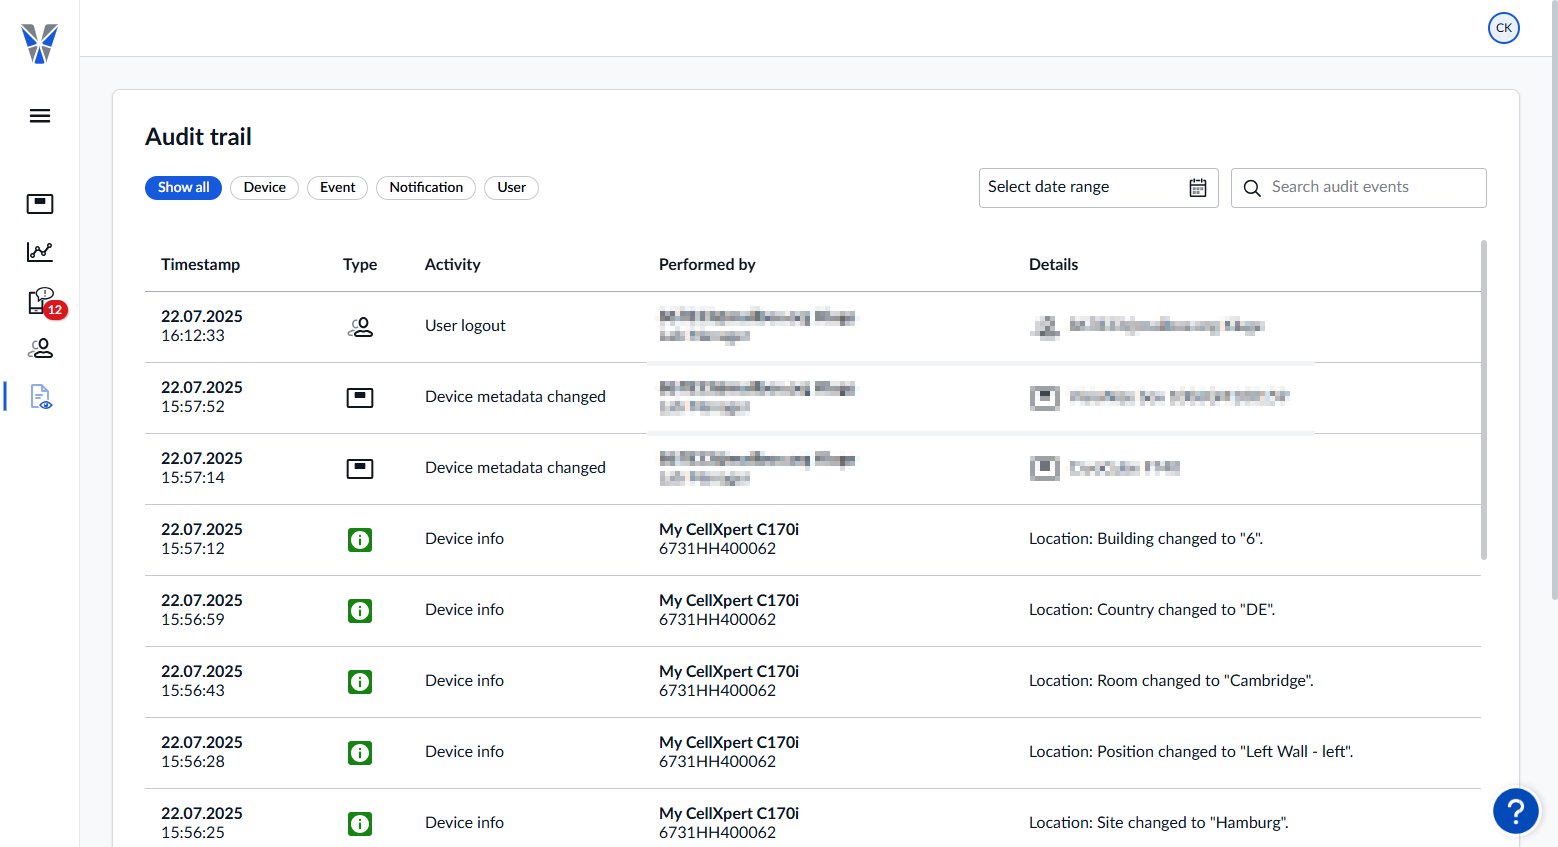Click the company logo at the top left
The height and width of the screenshot is (847, 1558).
39,43
